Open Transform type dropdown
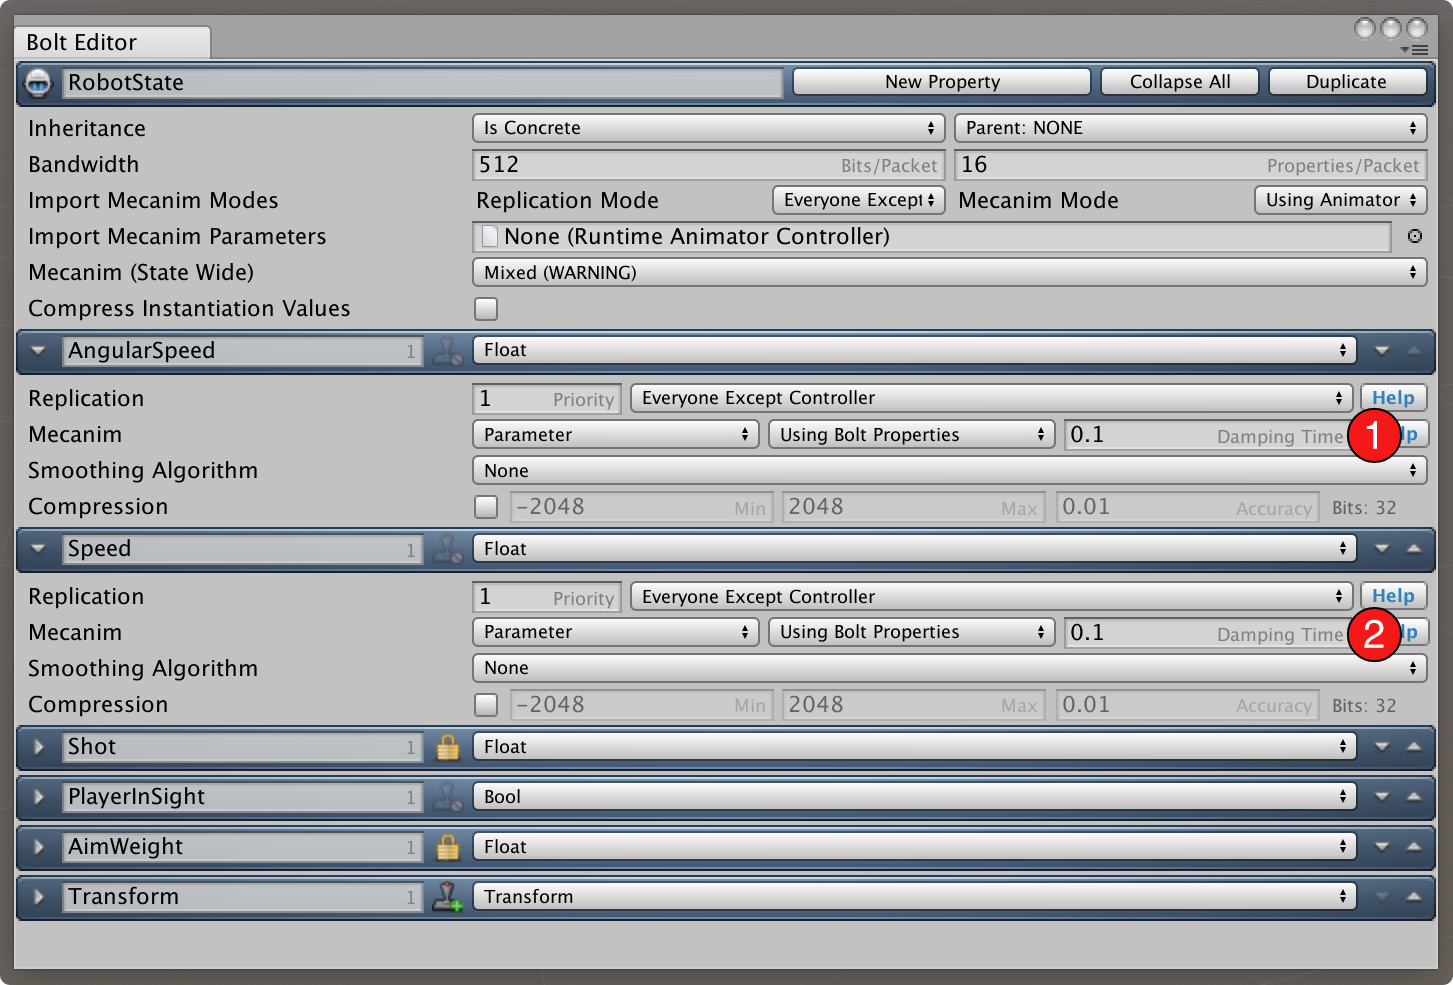 tap(914, 896)
